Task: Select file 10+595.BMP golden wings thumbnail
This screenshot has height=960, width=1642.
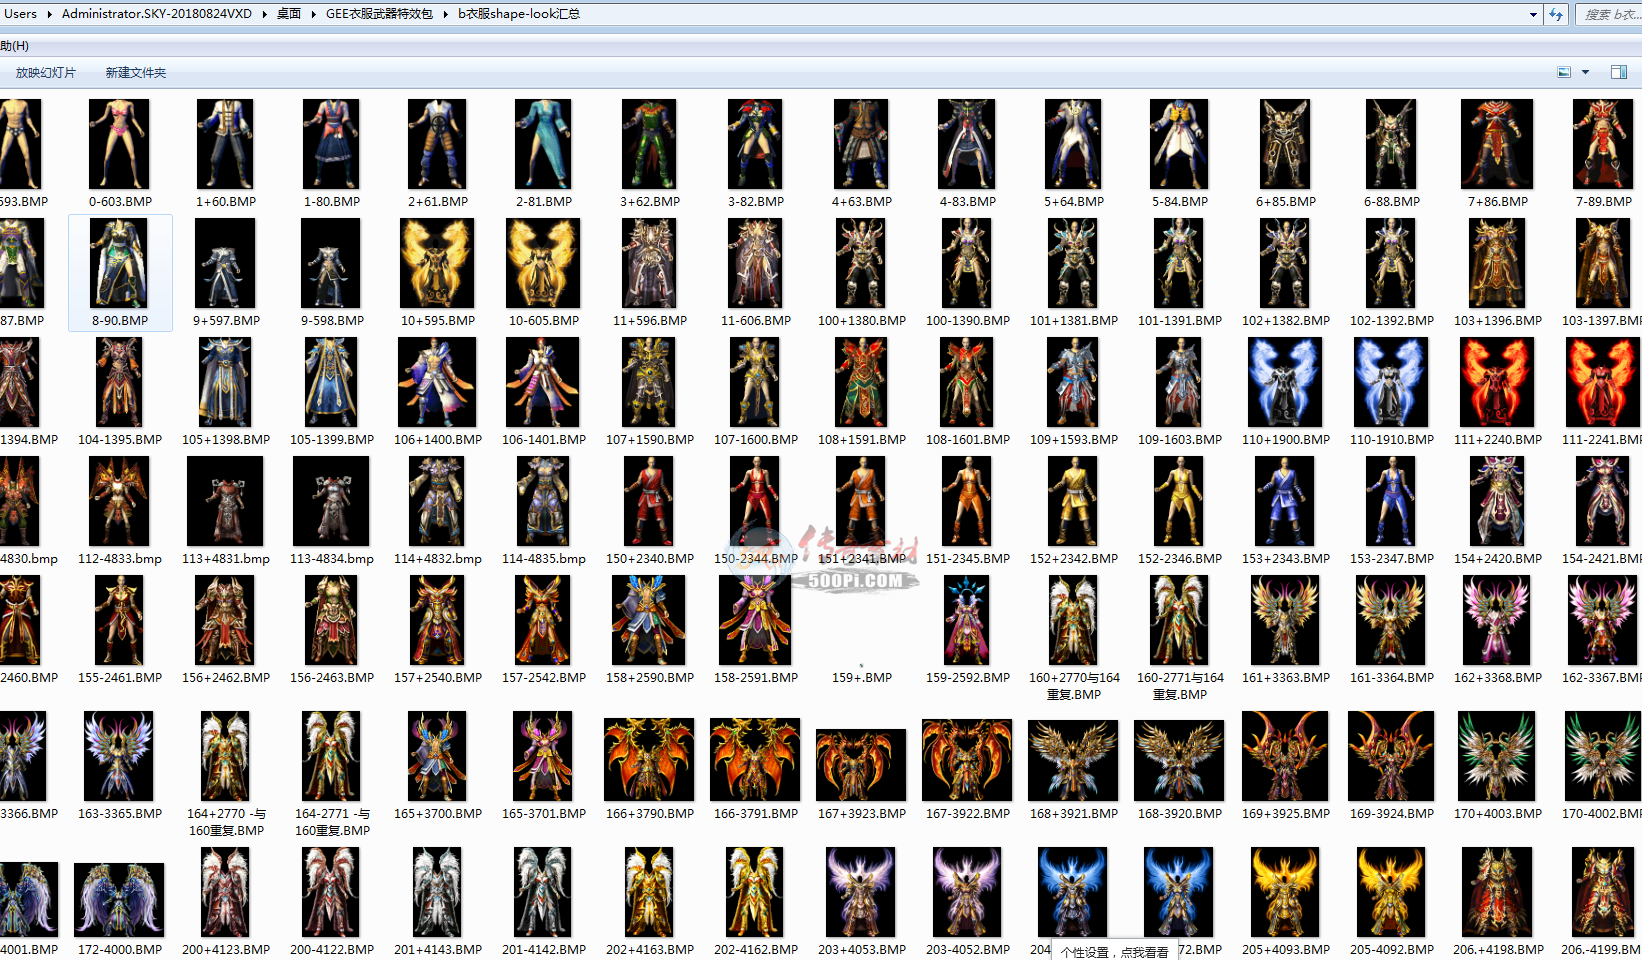Action: [437, 263]
